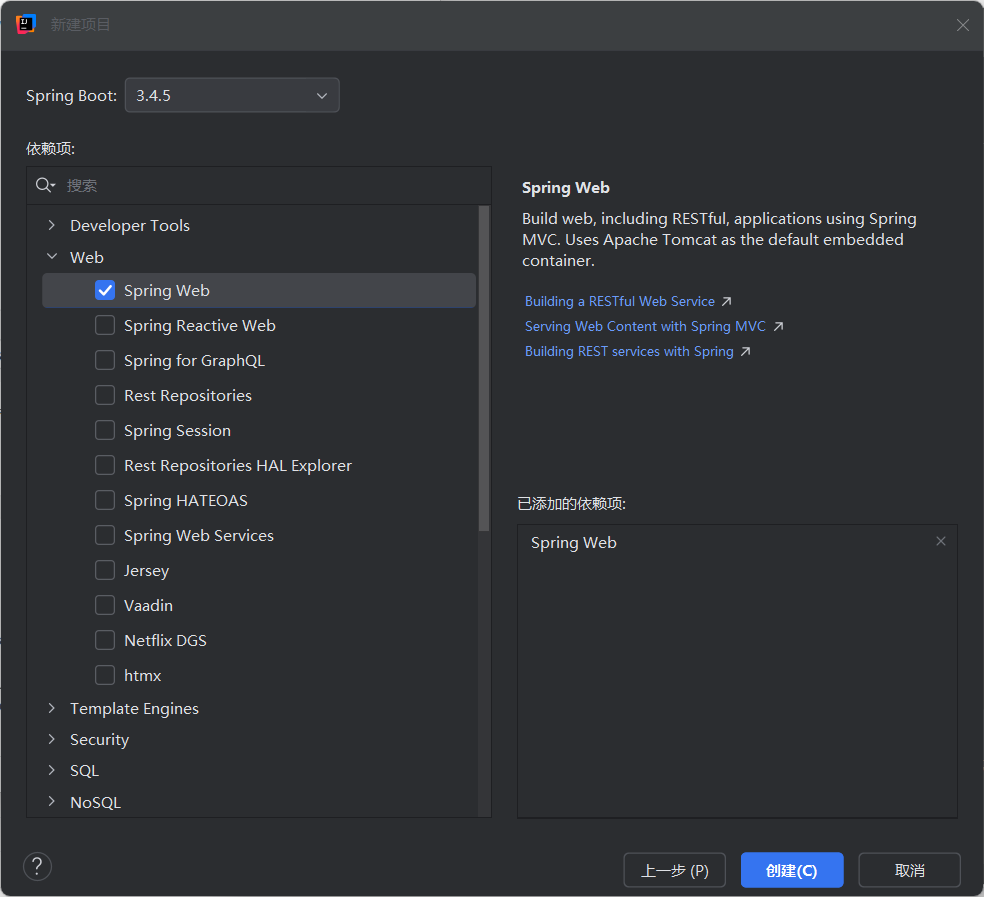Check the Vaadin checkbox
The height and width of the screenshot is (897, 984).
point(105,605)
